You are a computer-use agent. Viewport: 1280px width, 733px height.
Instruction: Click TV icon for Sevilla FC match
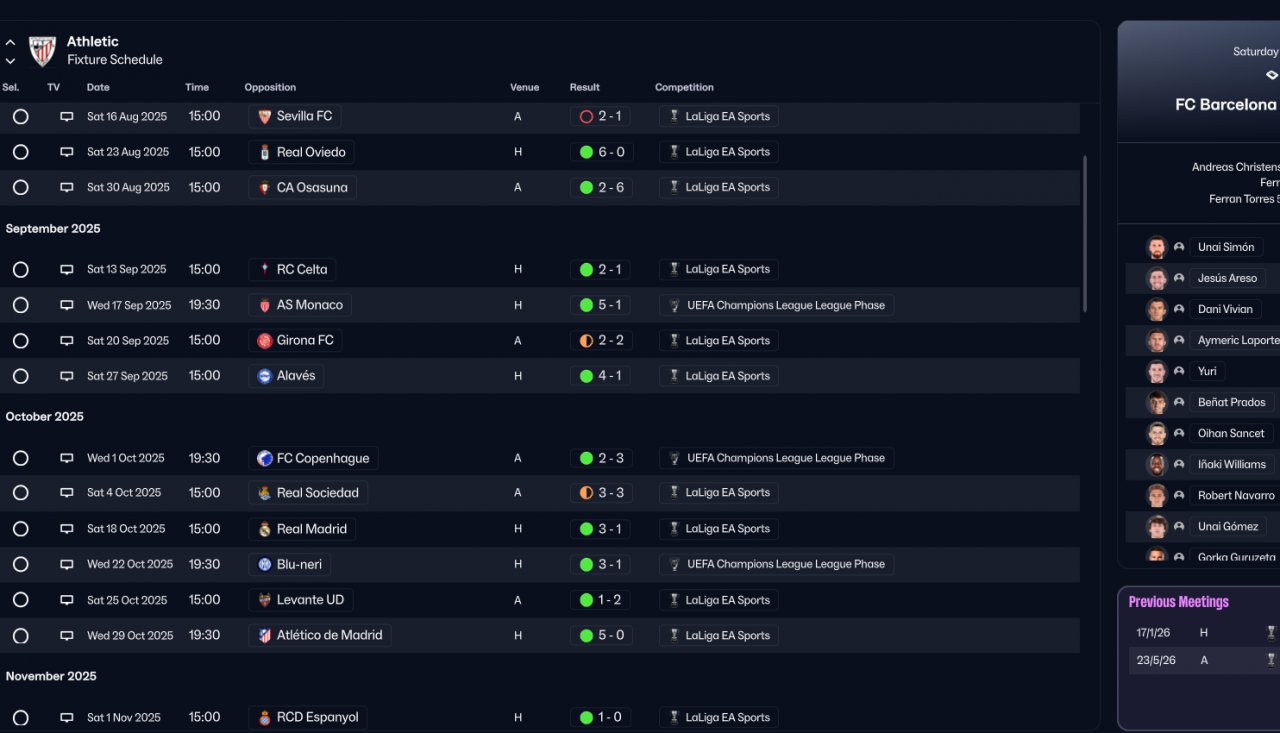[67, 117]
